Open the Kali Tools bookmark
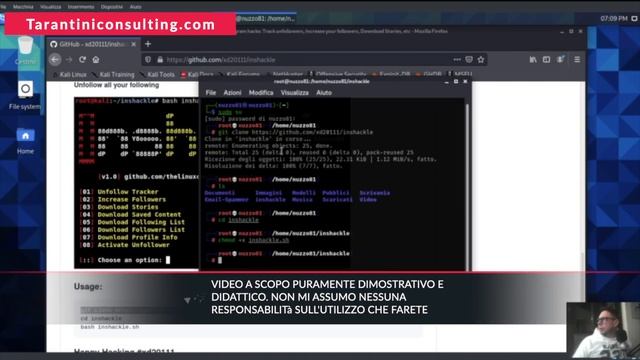The width and height of the screenshot is (640, 360). (158, 75)
